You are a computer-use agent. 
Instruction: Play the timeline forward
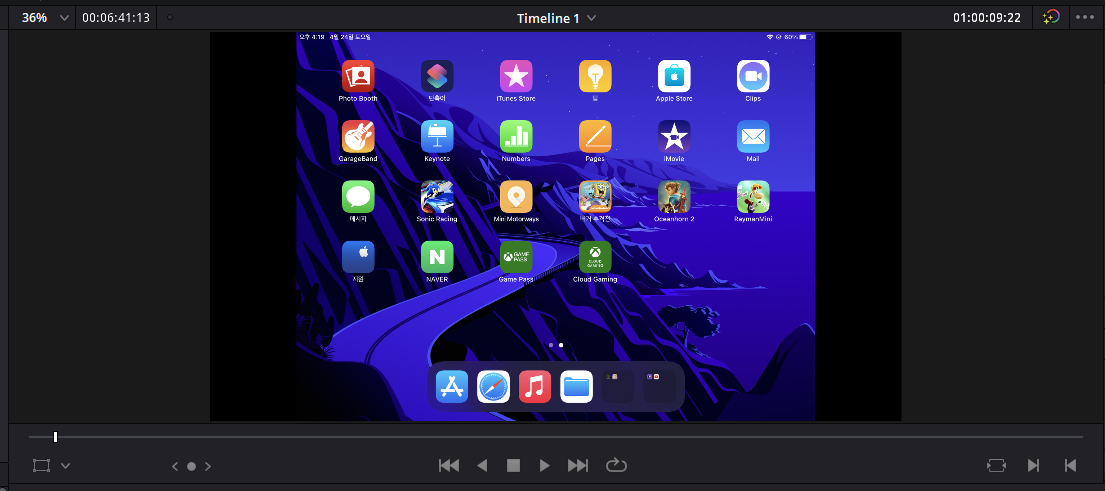[544, 465]
